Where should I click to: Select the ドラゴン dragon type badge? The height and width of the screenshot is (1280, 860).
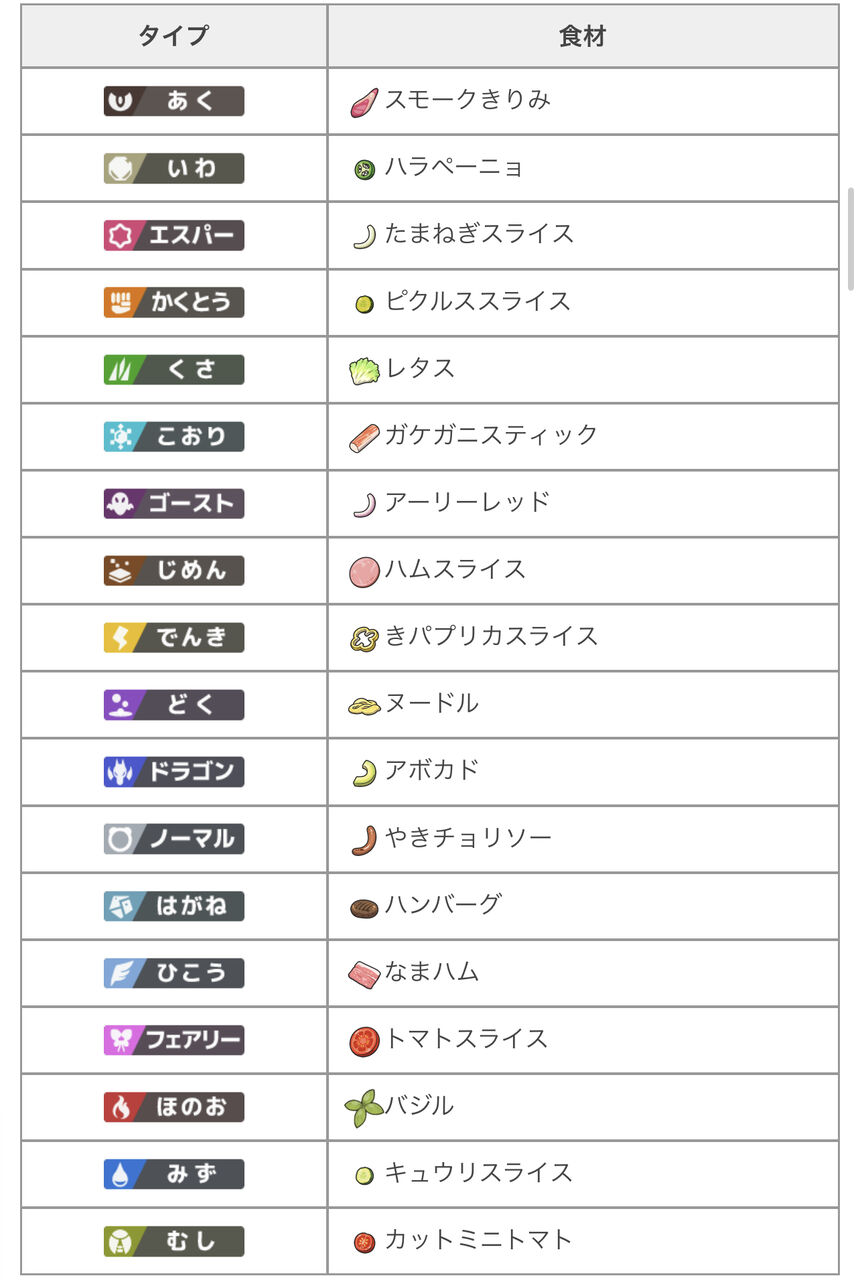point(174,772)
